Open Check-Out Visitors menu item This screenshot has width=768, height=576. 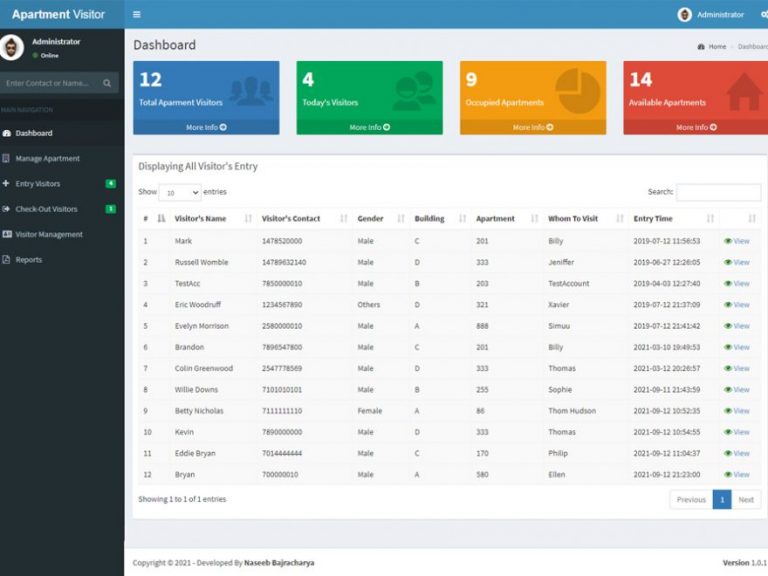(46, 209)
